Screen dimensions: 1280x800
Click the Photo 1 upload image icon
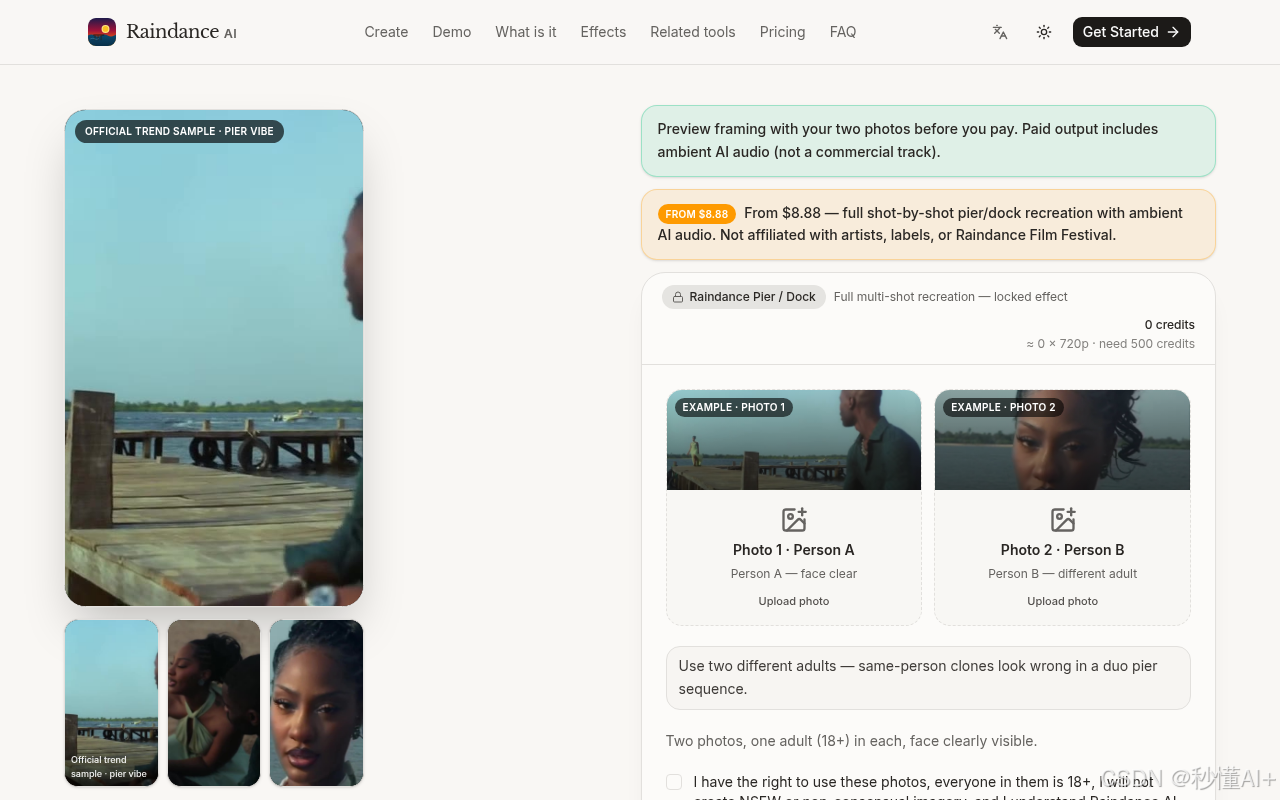[794, 519]
